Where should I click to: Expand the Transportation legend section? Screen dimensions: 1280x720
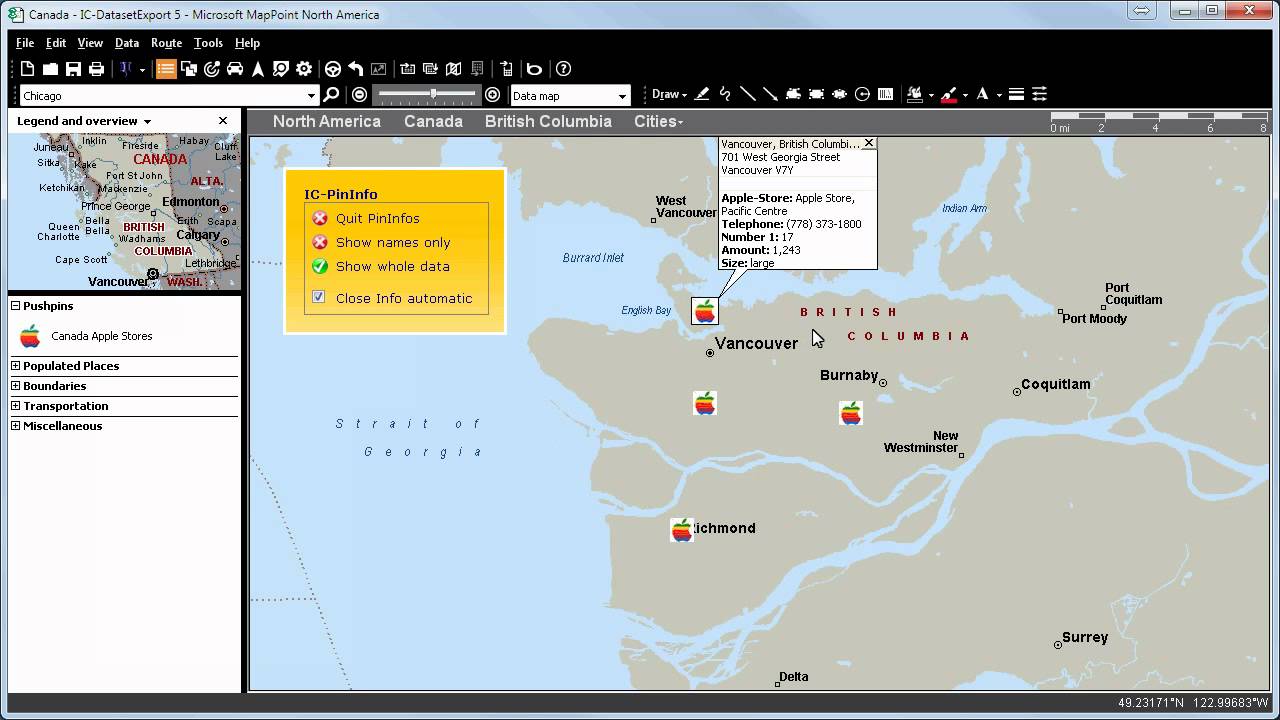coord(16,406)
